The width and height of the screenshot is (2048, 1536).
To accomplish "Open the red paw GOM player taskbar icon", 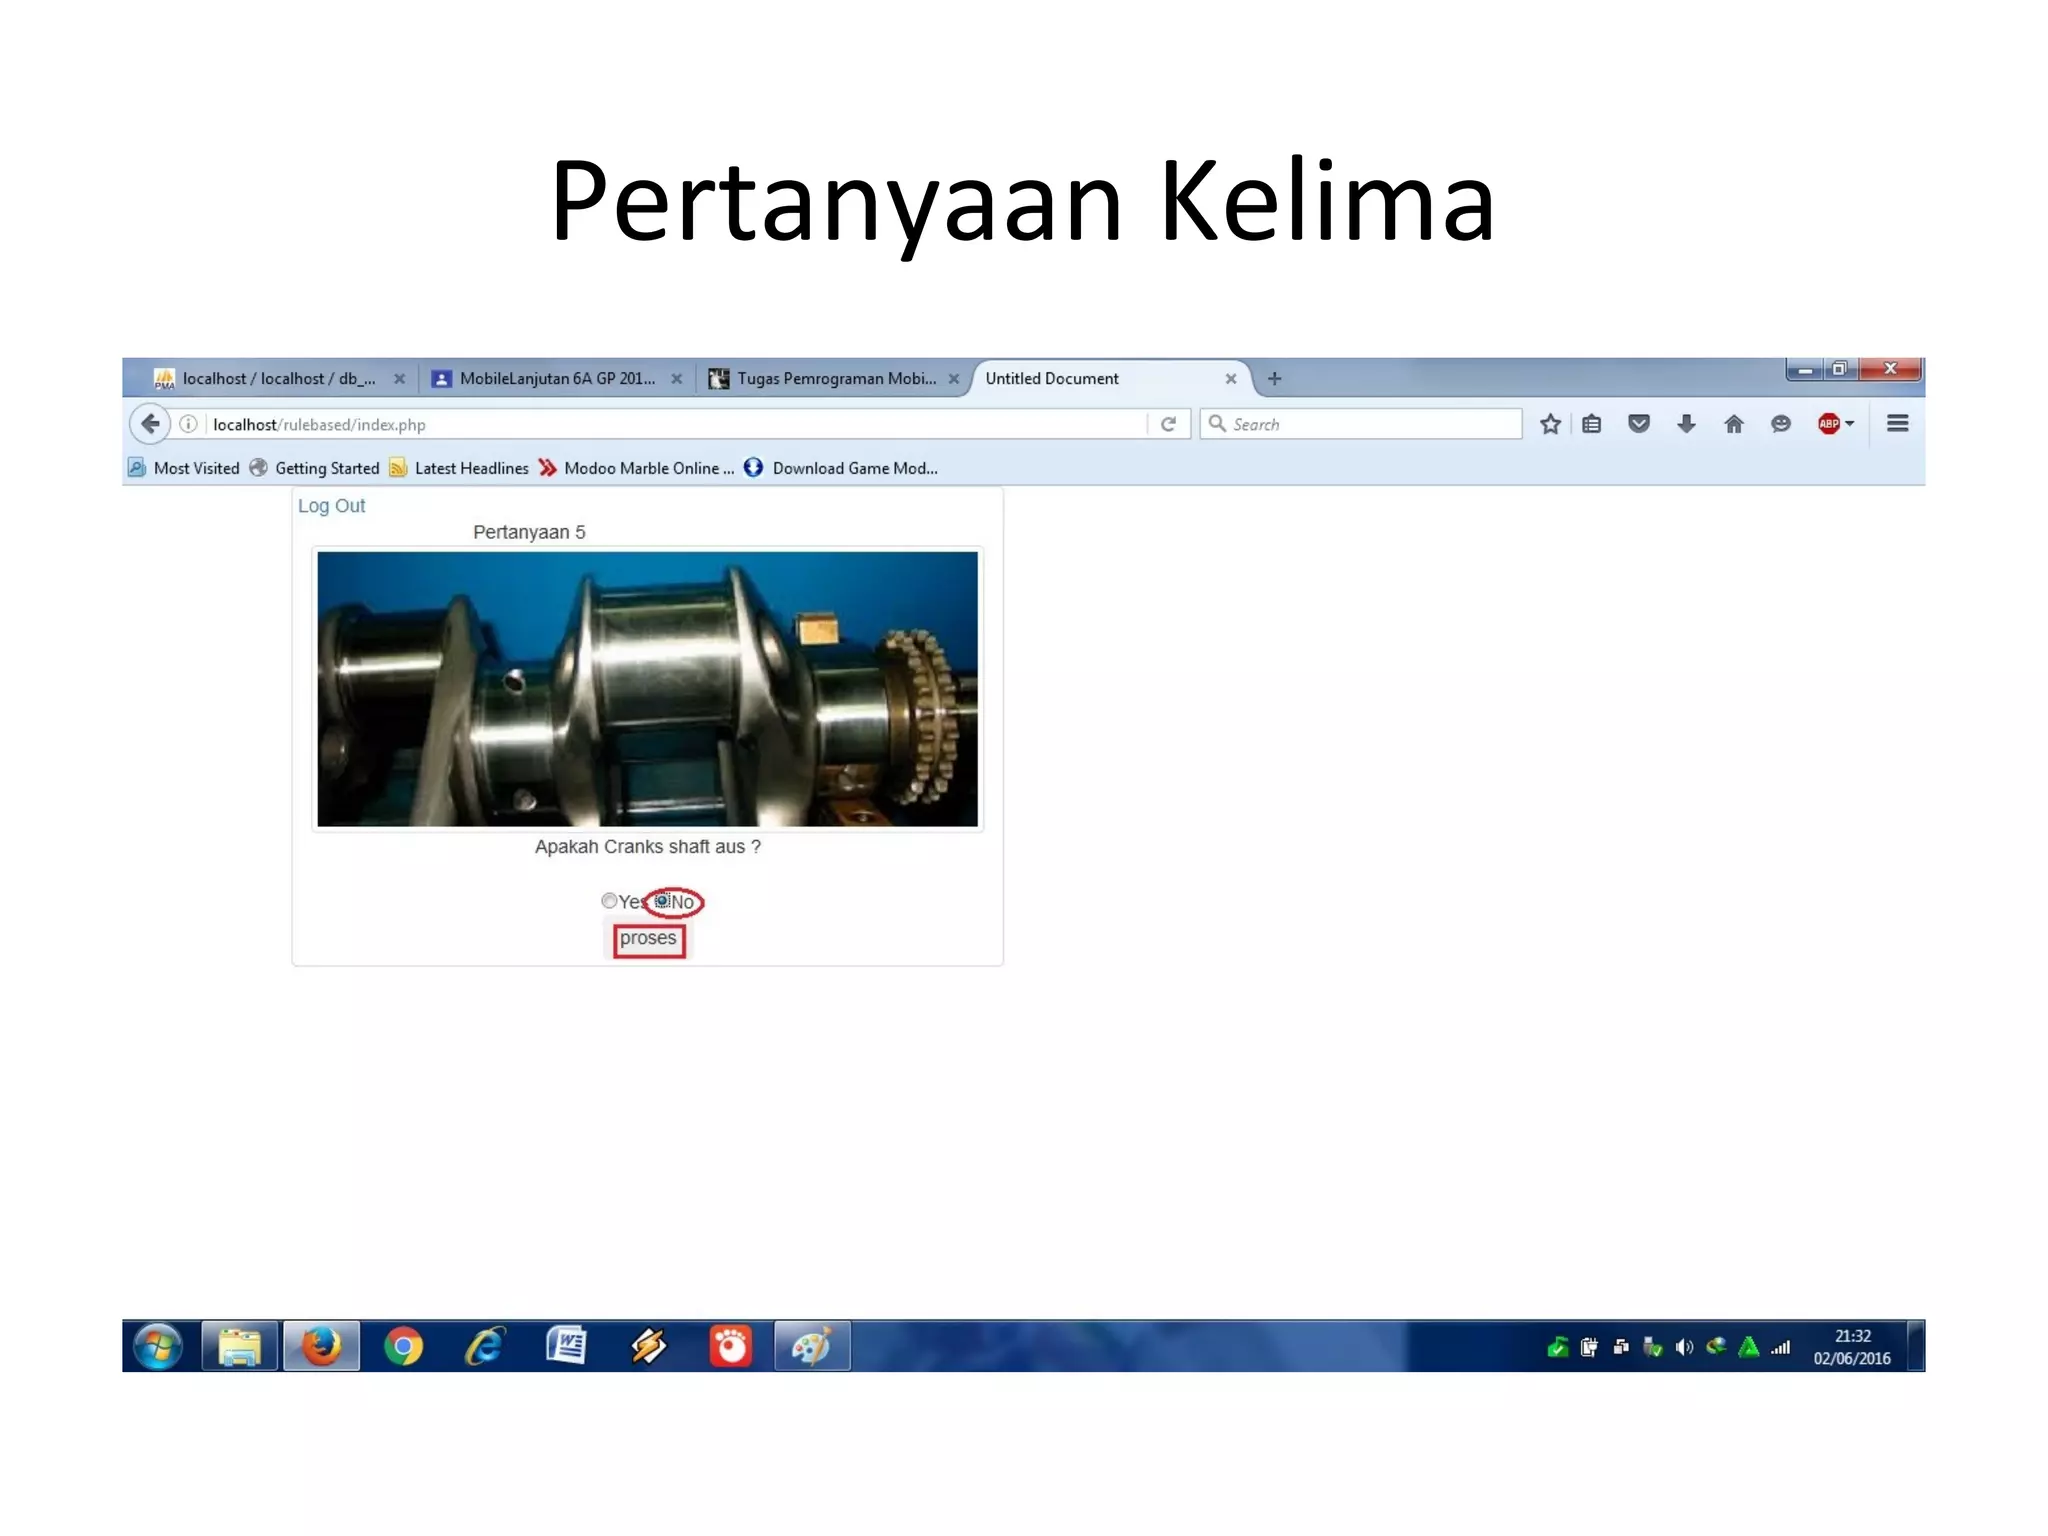I will pos(730,1346).
